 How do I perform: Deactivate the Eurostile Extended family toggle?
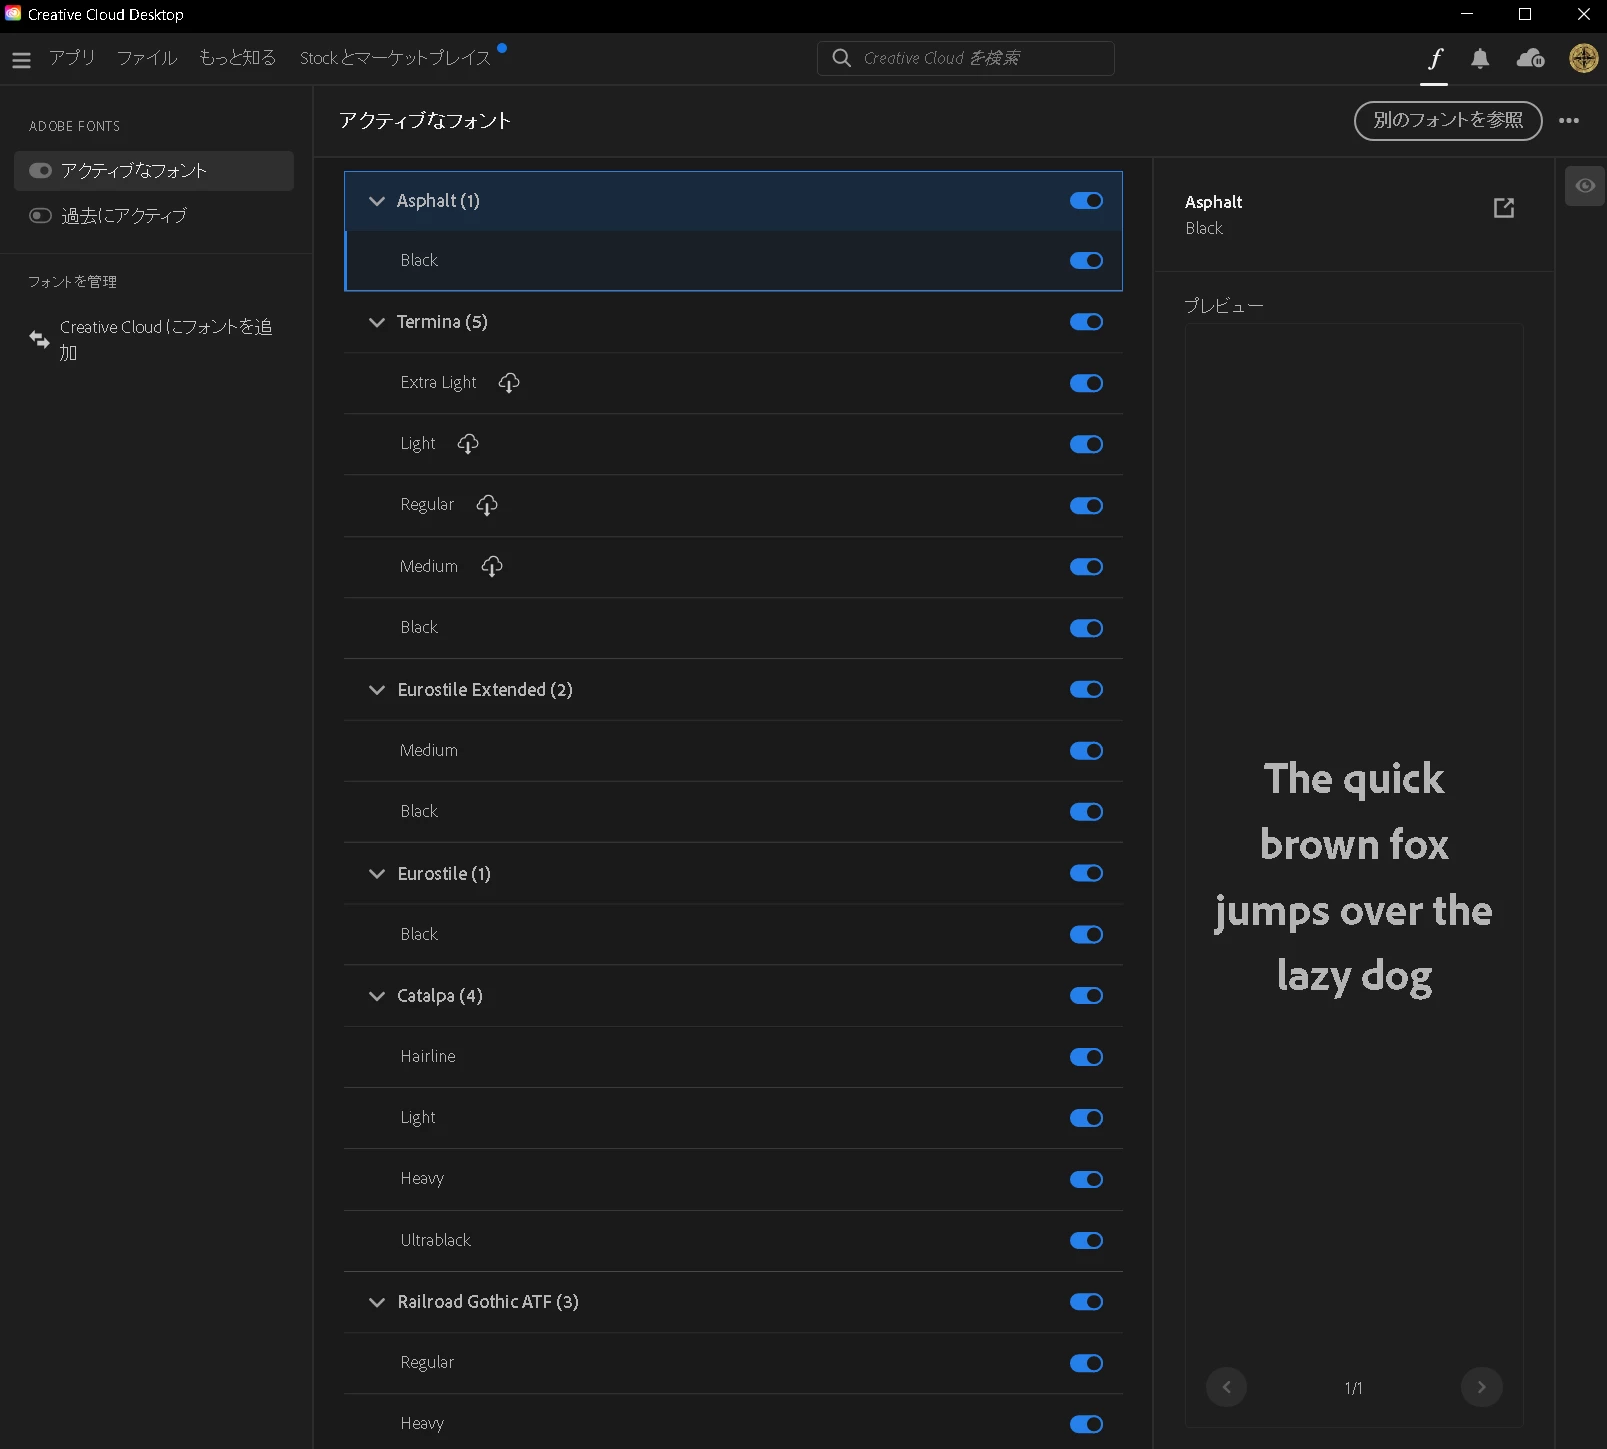[x=1086, y=690]
